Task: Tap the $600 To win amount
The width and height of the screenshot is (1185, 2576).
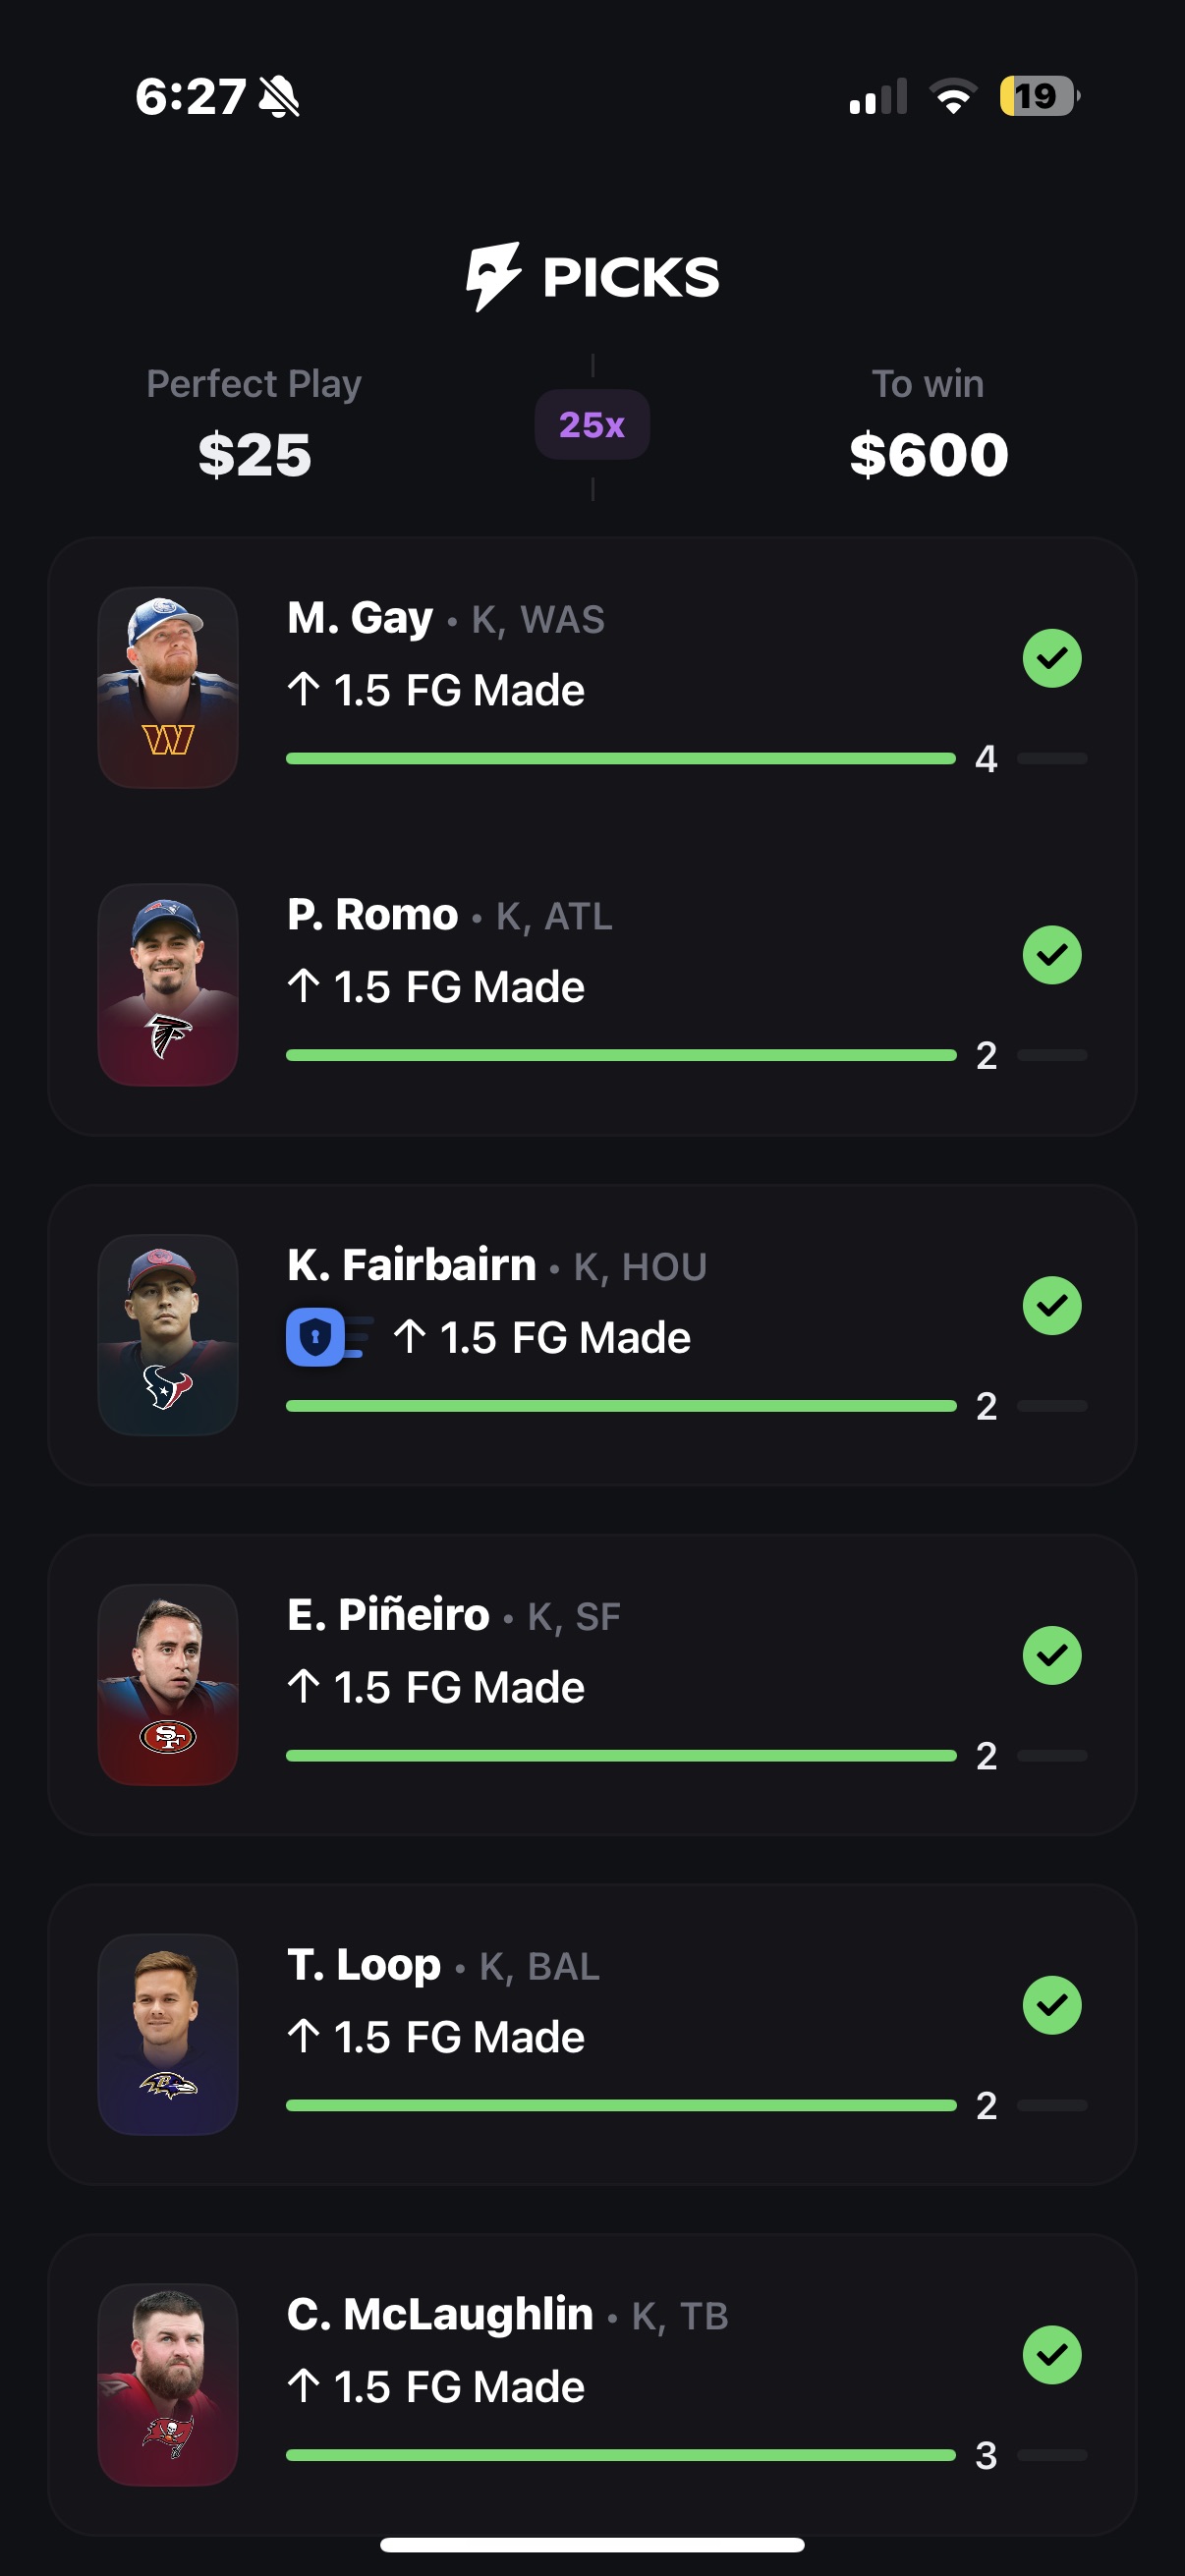Action: pyautogui.click(x=928, y=455)
